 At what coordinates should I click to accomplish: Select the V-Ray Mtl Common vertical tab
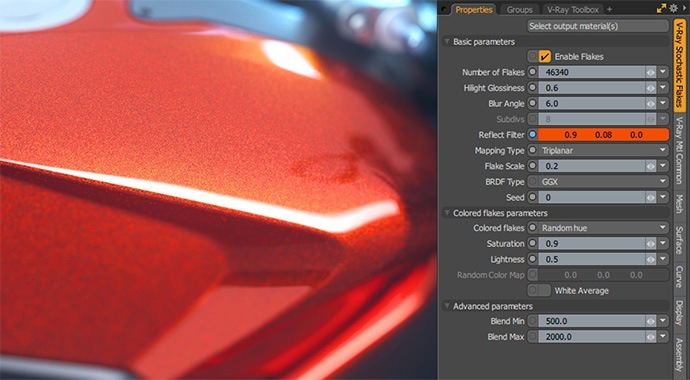coord(680,150)
